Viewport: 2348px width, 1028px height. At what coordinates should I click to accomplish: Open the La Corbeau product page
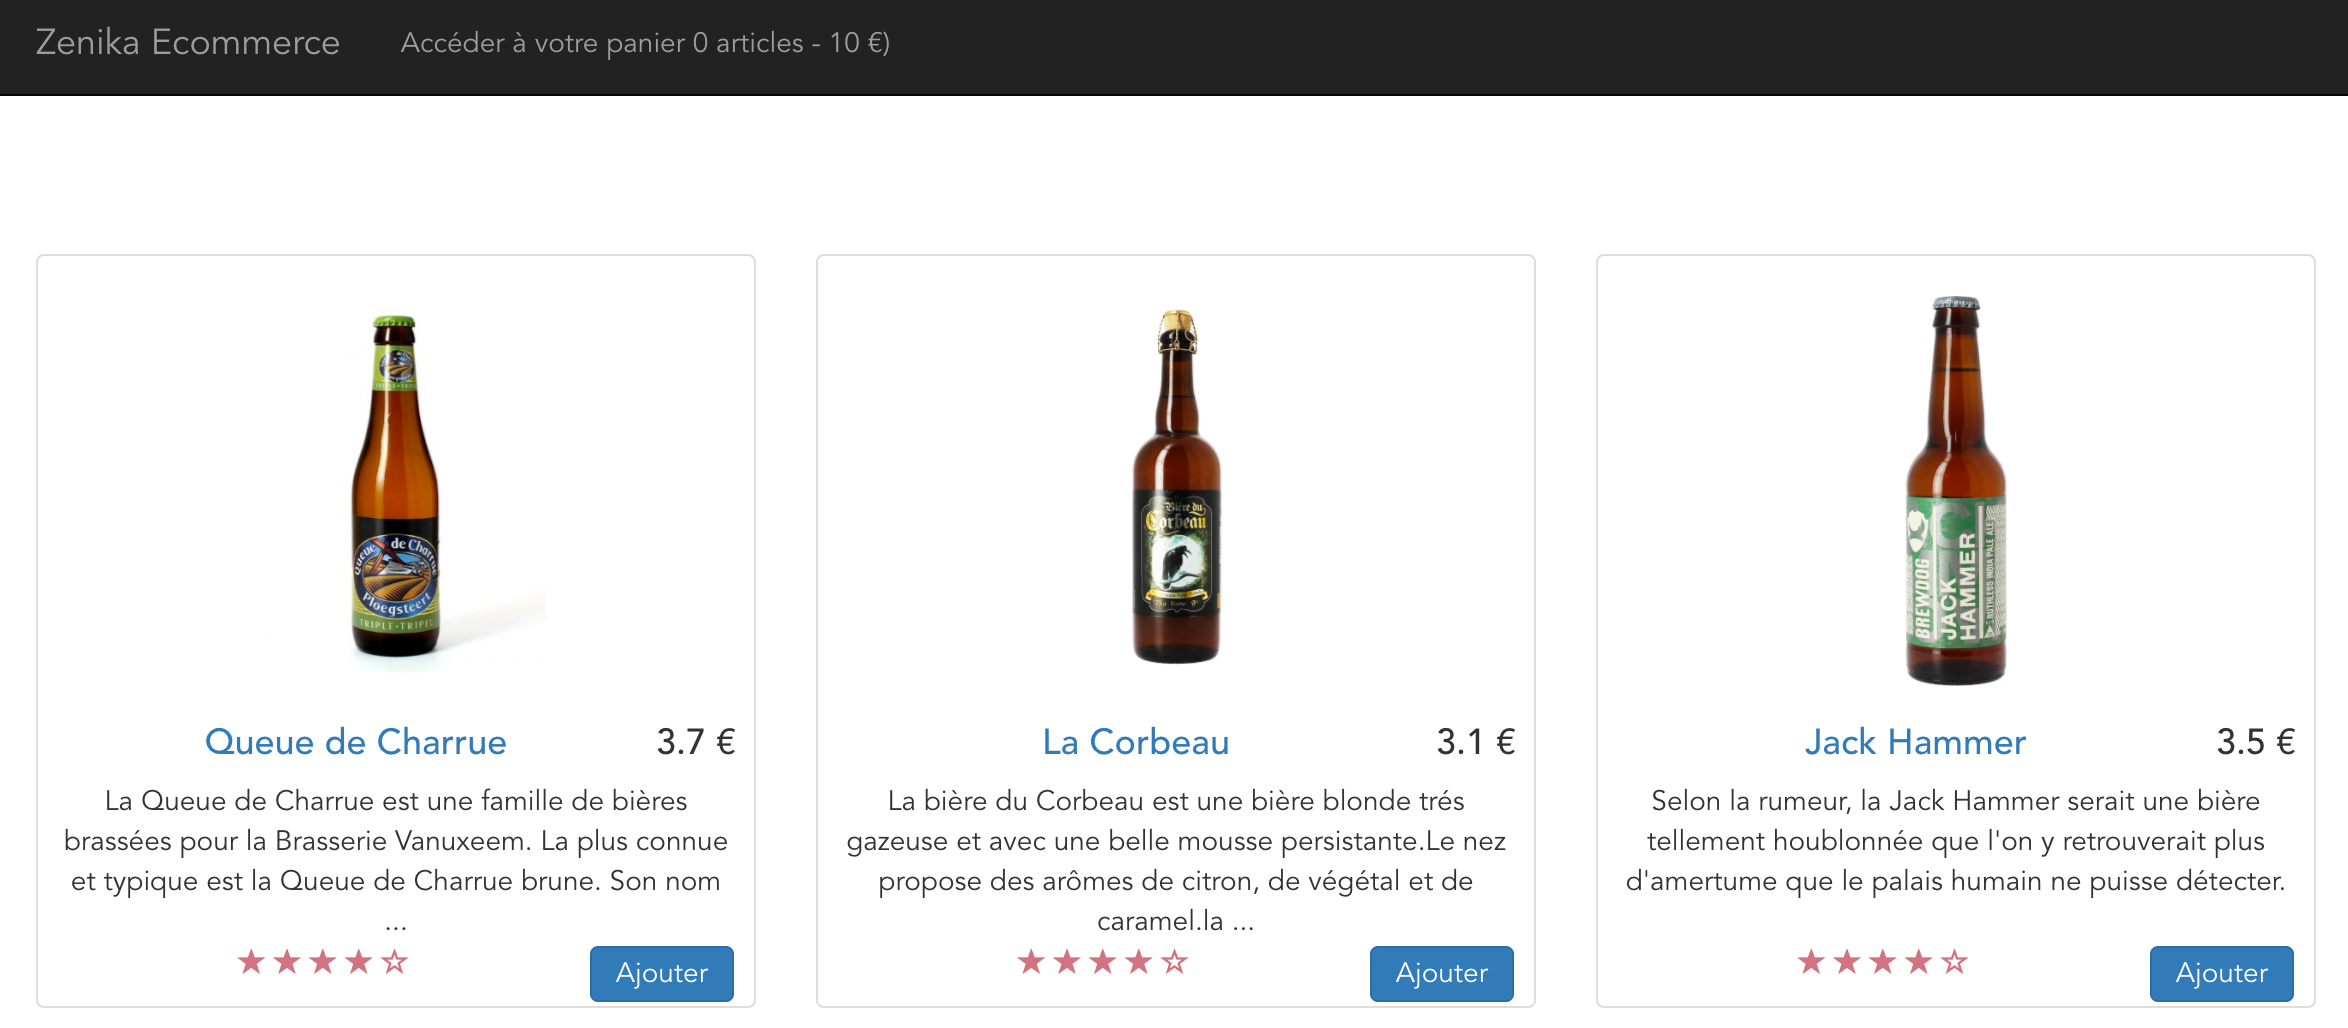click(x=1136, y=742)
